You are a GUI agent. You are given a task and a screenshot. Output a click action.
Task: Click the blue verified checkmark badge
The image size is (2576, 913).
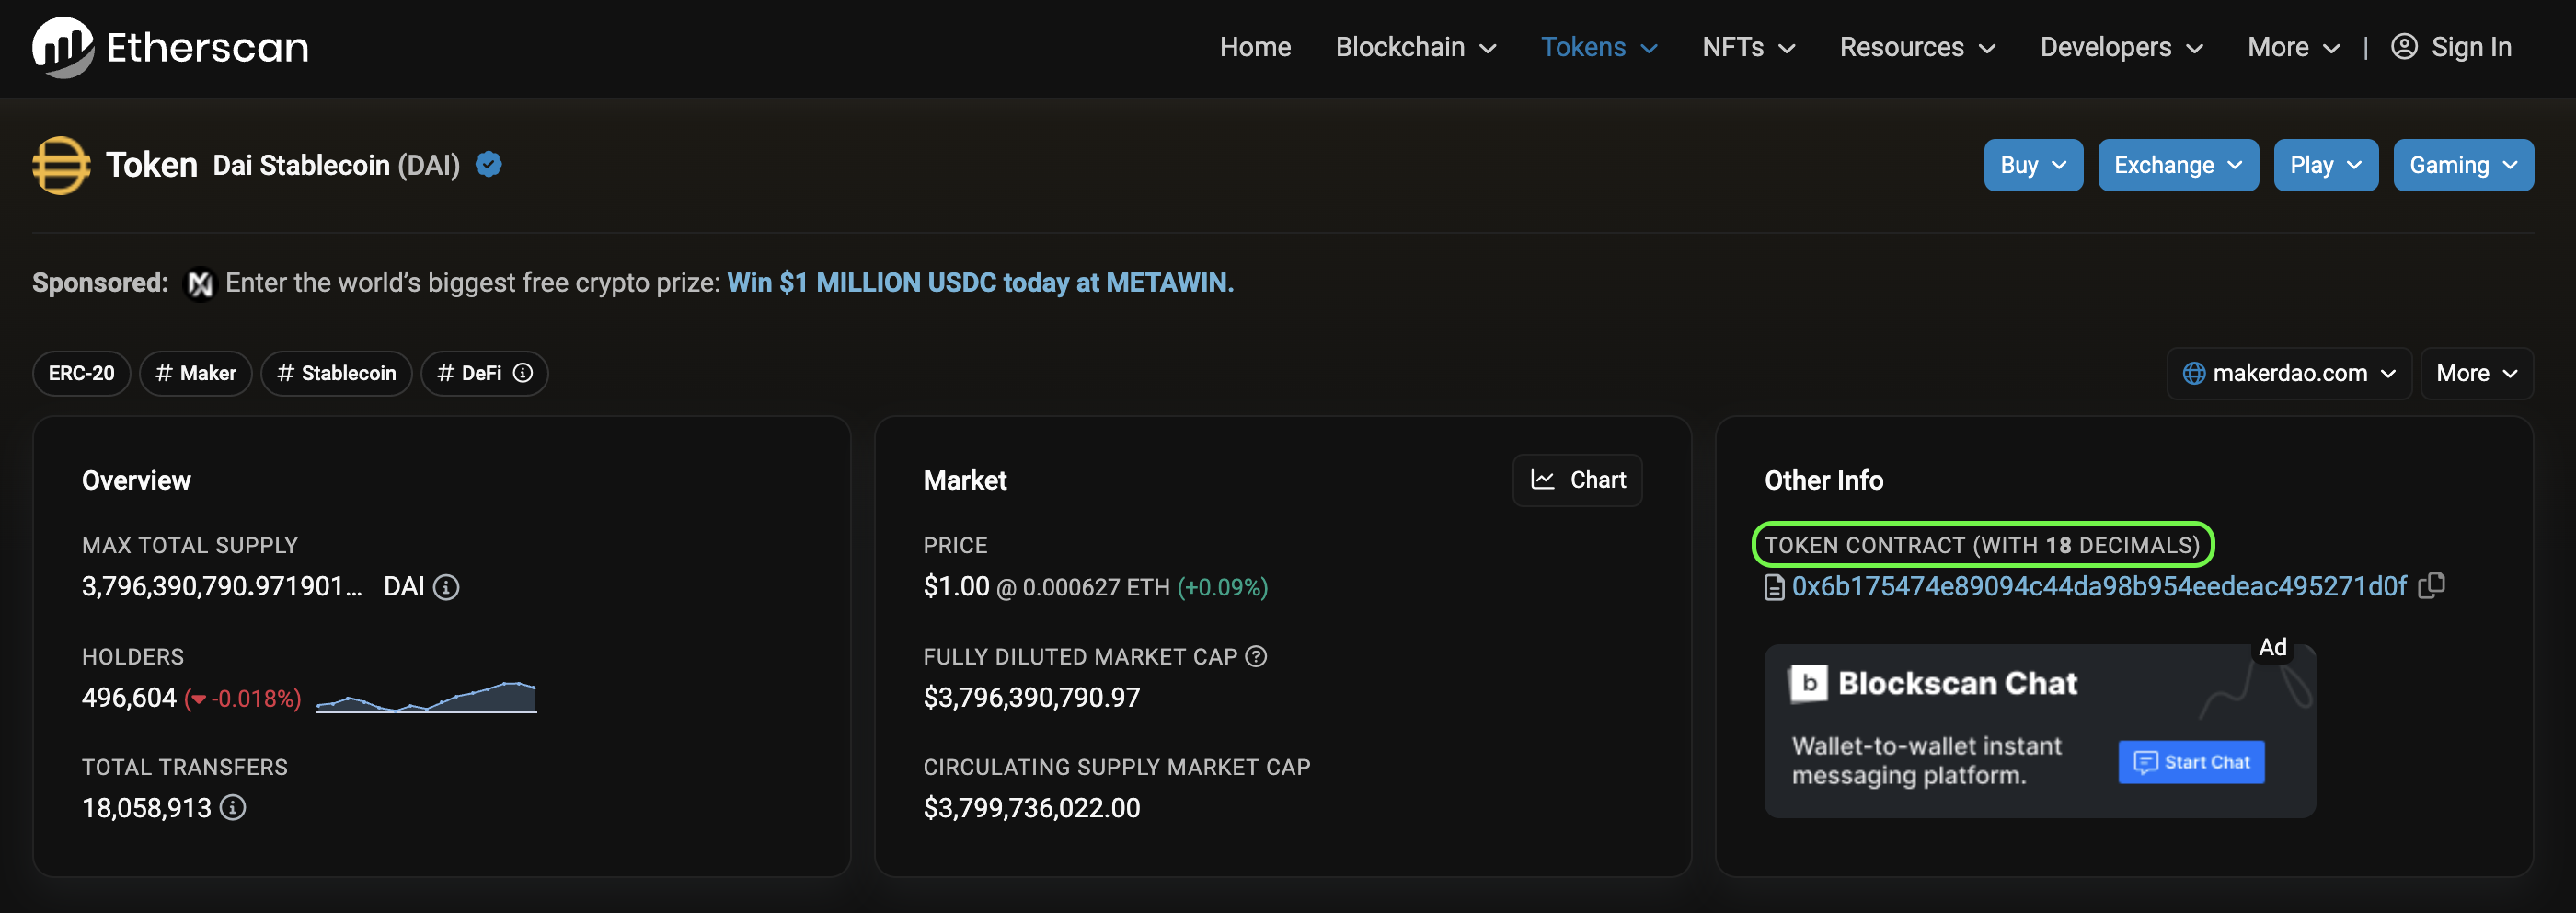click(488, 164)
